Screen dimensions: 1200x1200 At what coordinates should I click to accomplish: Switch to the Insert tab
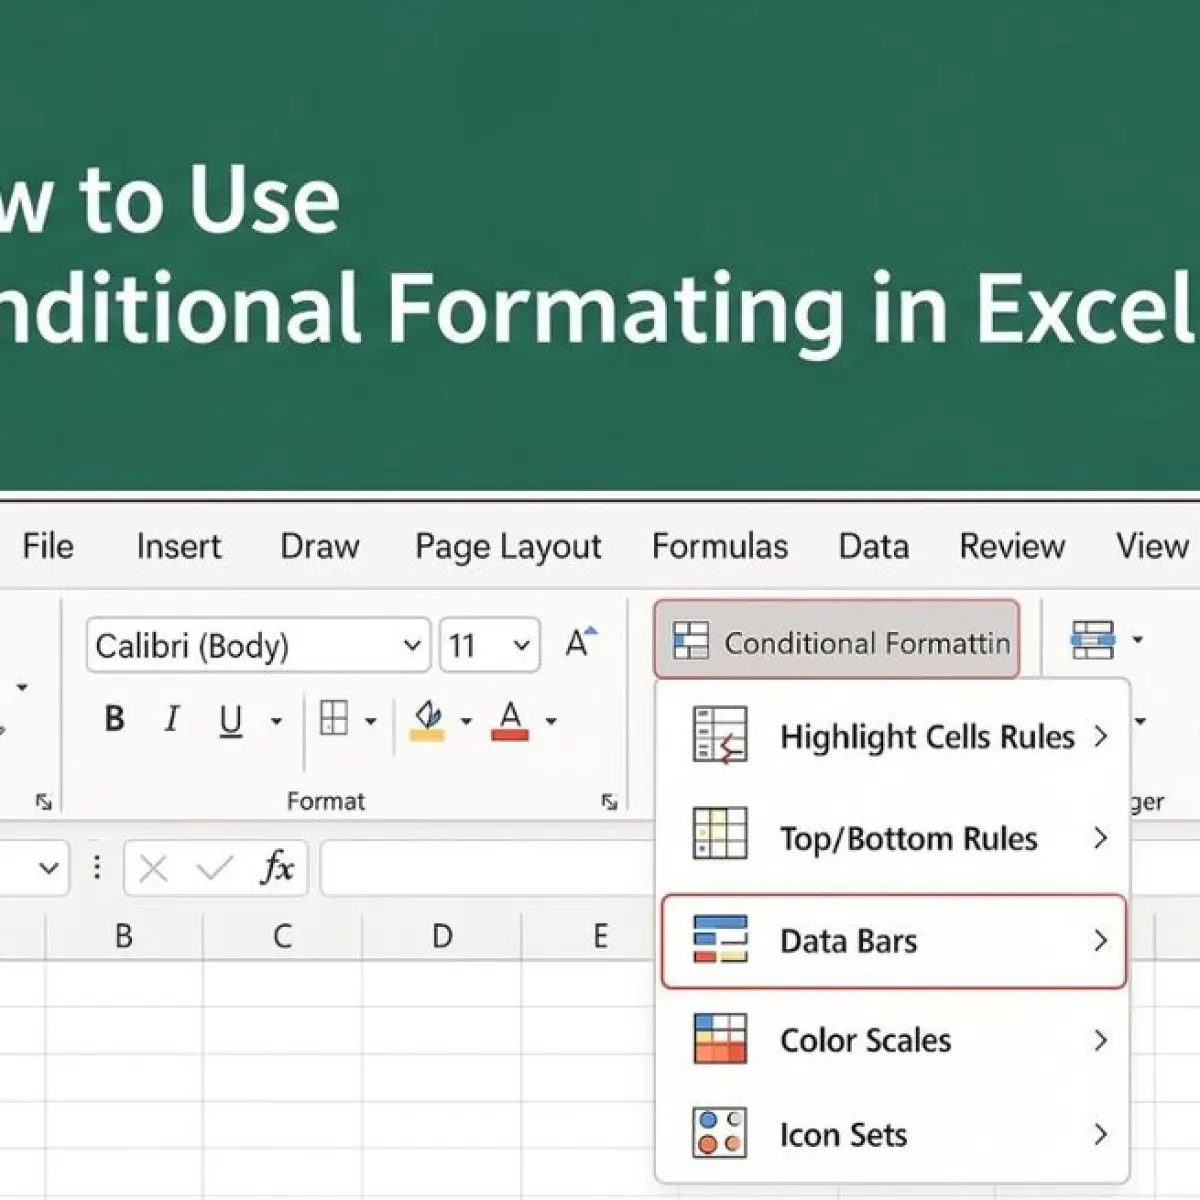(179, 546)
